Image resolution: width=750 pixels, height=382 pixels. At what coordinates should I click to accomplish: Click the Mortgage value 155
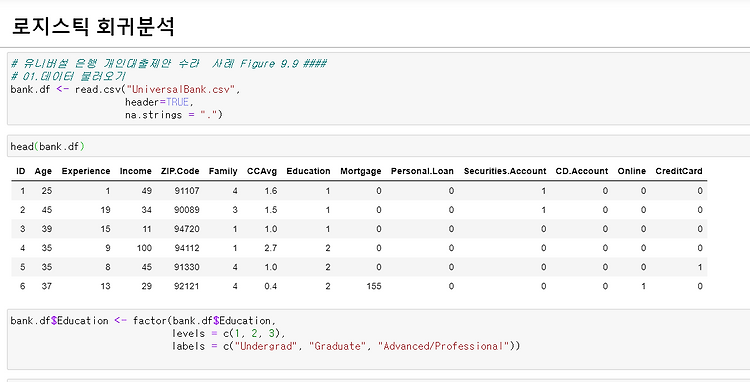[x=374, y=286]
